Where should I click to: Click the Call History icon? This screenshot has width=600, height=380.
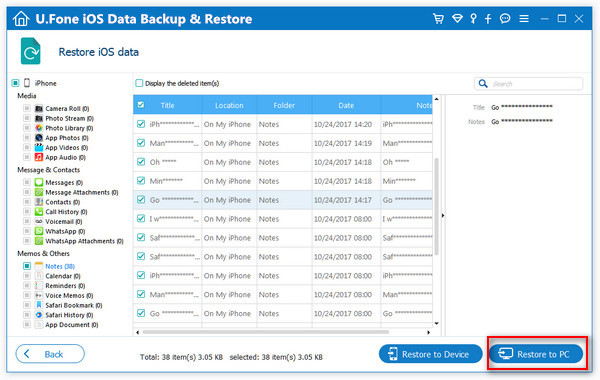pos(39,212)
